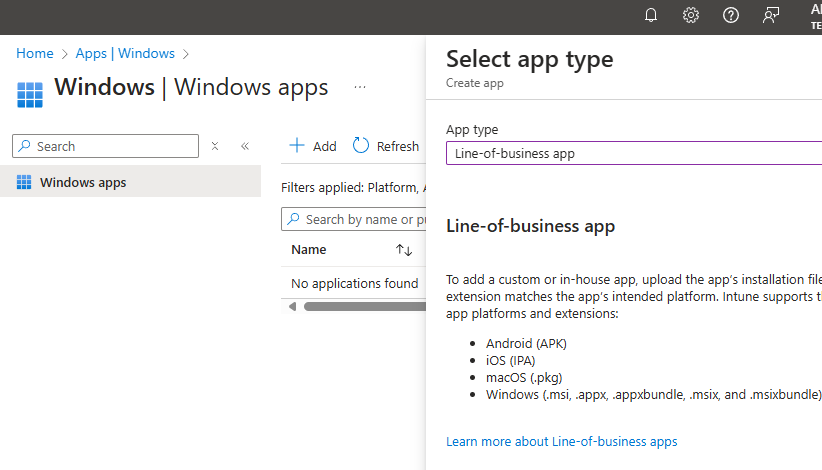Click the Windows (.msi, .appx) list item
The width and height of the screenshot is (822, 470).
pos(653,395)
